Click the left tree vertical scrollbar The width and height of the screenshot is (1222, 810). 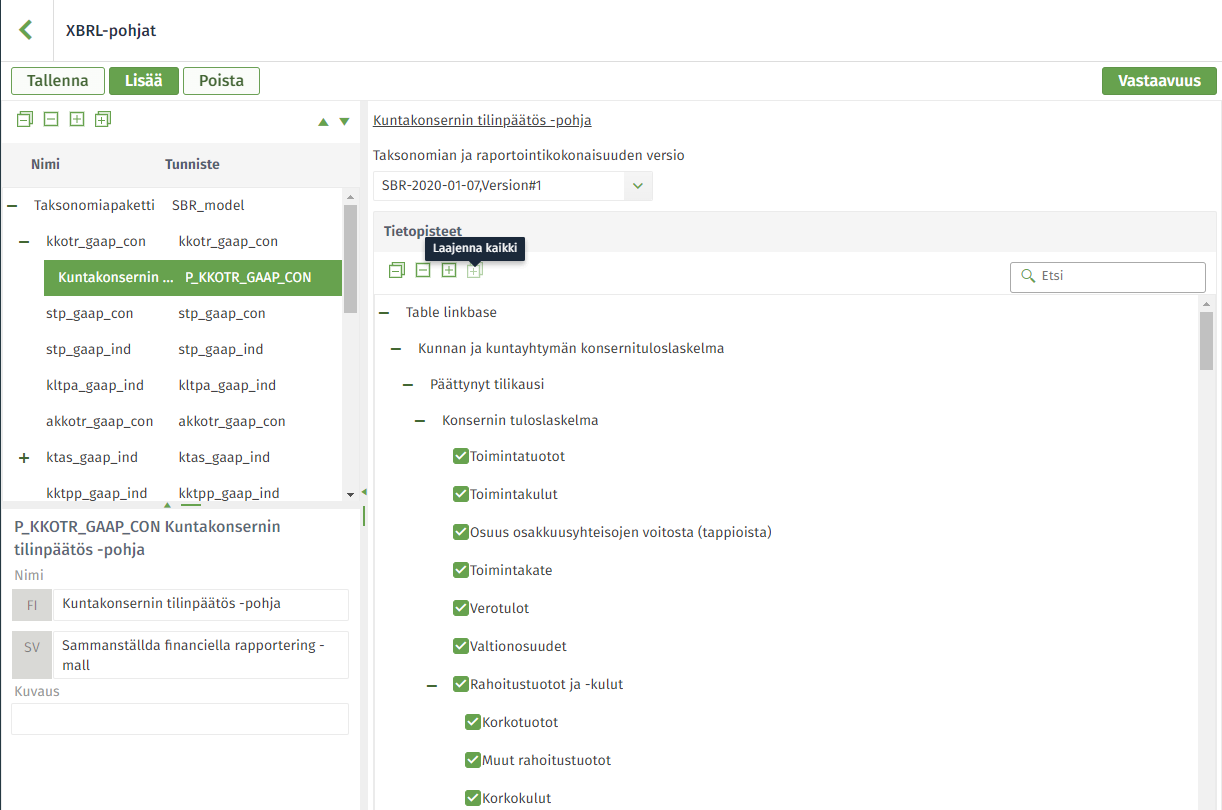[350, 260]
